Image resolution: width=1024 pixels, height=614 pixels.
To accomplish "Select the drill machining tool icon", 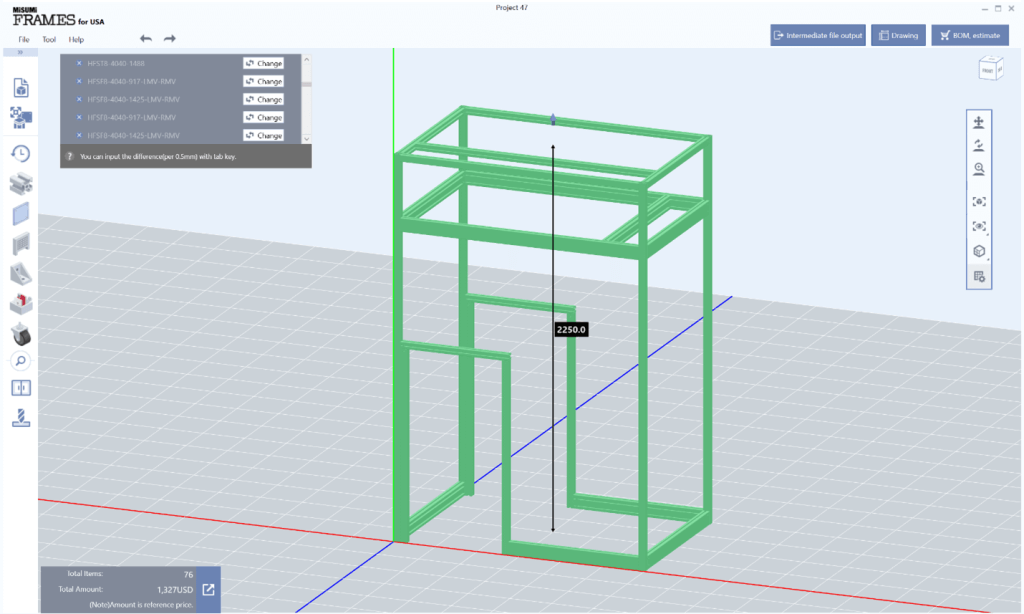I will pyautogui.click(x=21, y=418).
